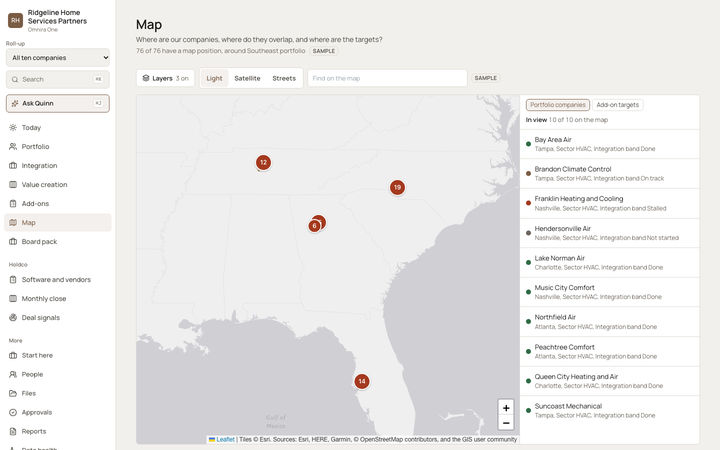The height and width of the screenshot is (450, 720).
Task: Click the SAMPLE badge beside map search
Action: tap(485, 78)
